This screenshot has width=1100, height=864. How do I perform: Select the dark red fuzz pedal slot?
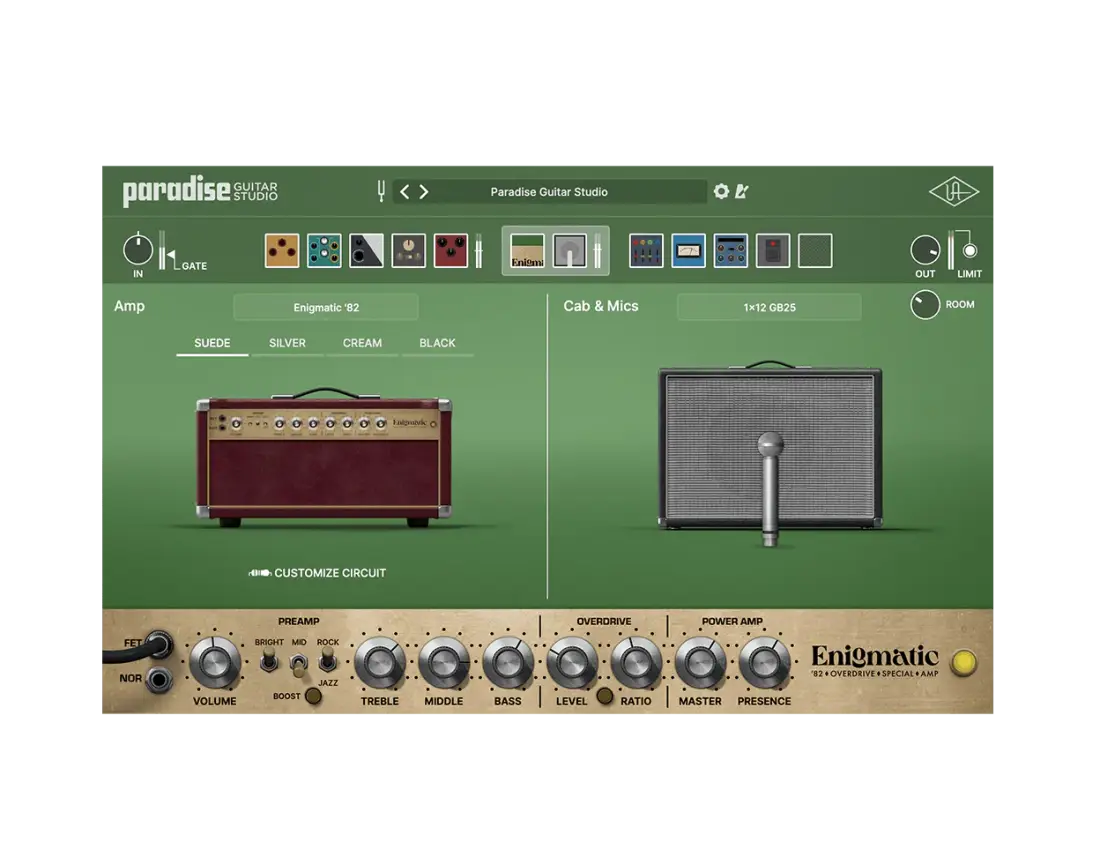click(451, 250)
